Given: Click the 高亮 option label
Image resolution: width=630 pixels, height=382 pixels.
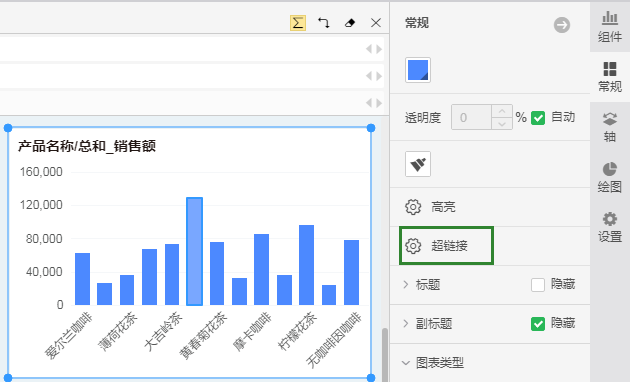Looking at the screenshot, I should pyautogui.click(x=443, y=207).
